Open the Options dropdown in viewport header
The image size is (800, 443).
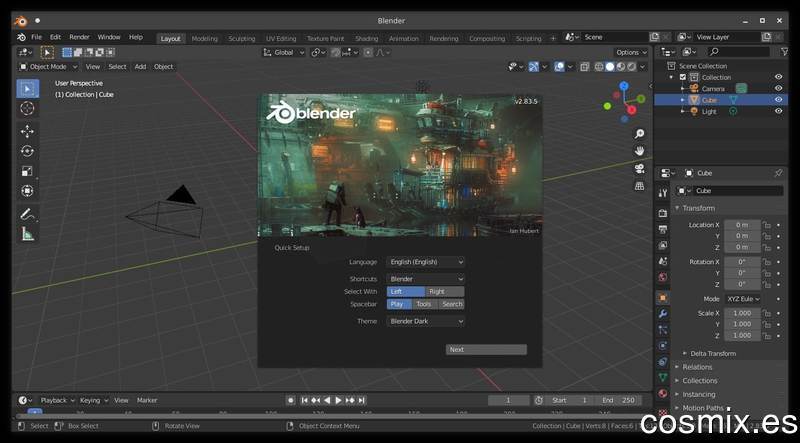pyautogui.click(x=631, y=52)
